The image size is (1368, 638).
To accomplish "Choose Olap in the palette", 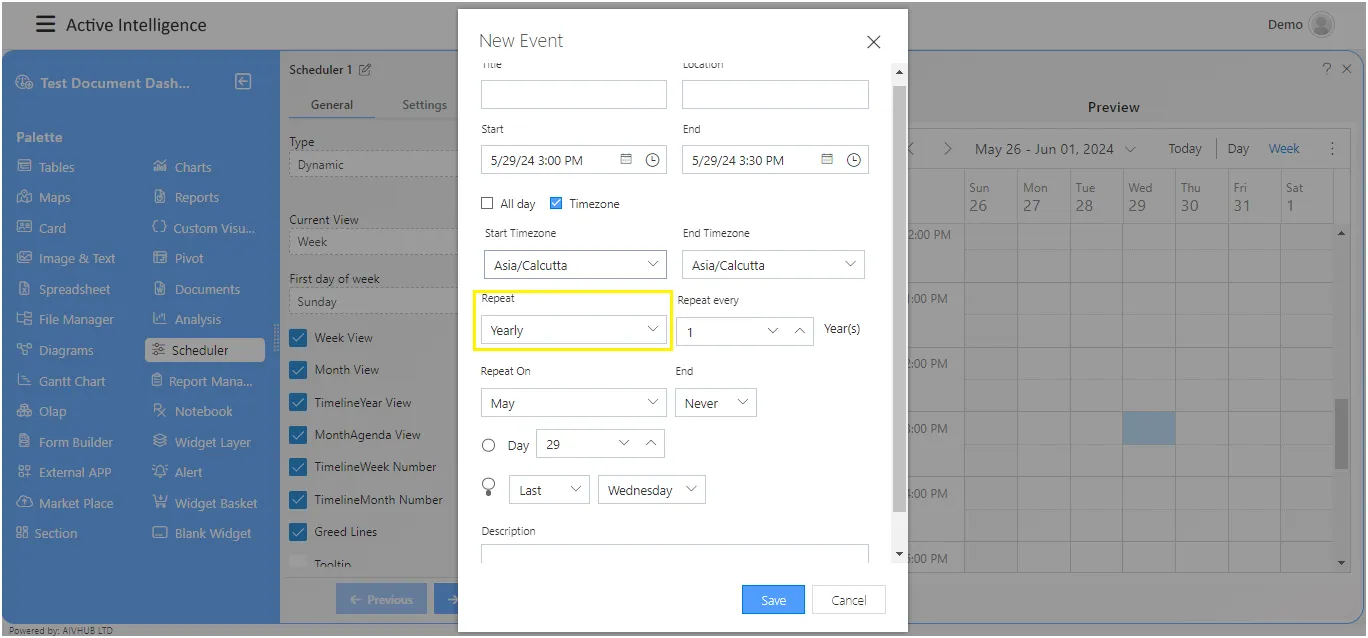I will [42, 411].
